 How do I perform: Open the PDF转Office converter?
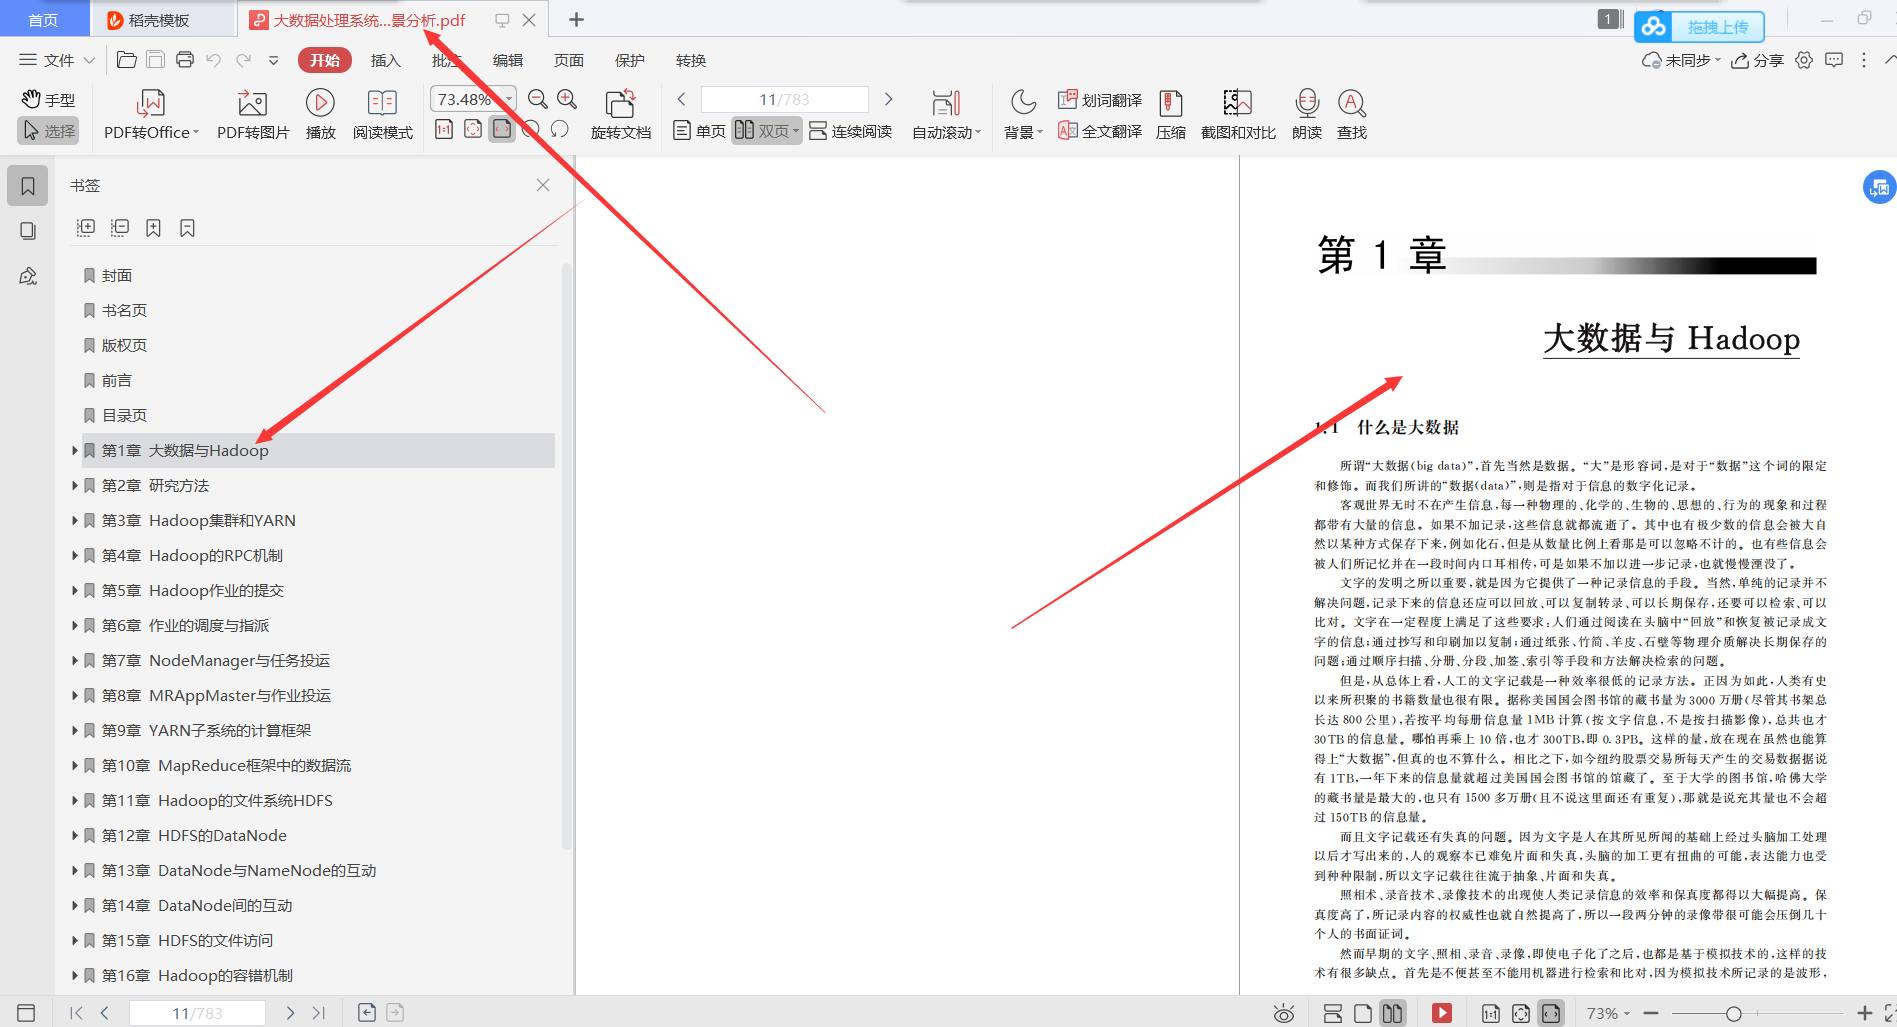point(151,115)
